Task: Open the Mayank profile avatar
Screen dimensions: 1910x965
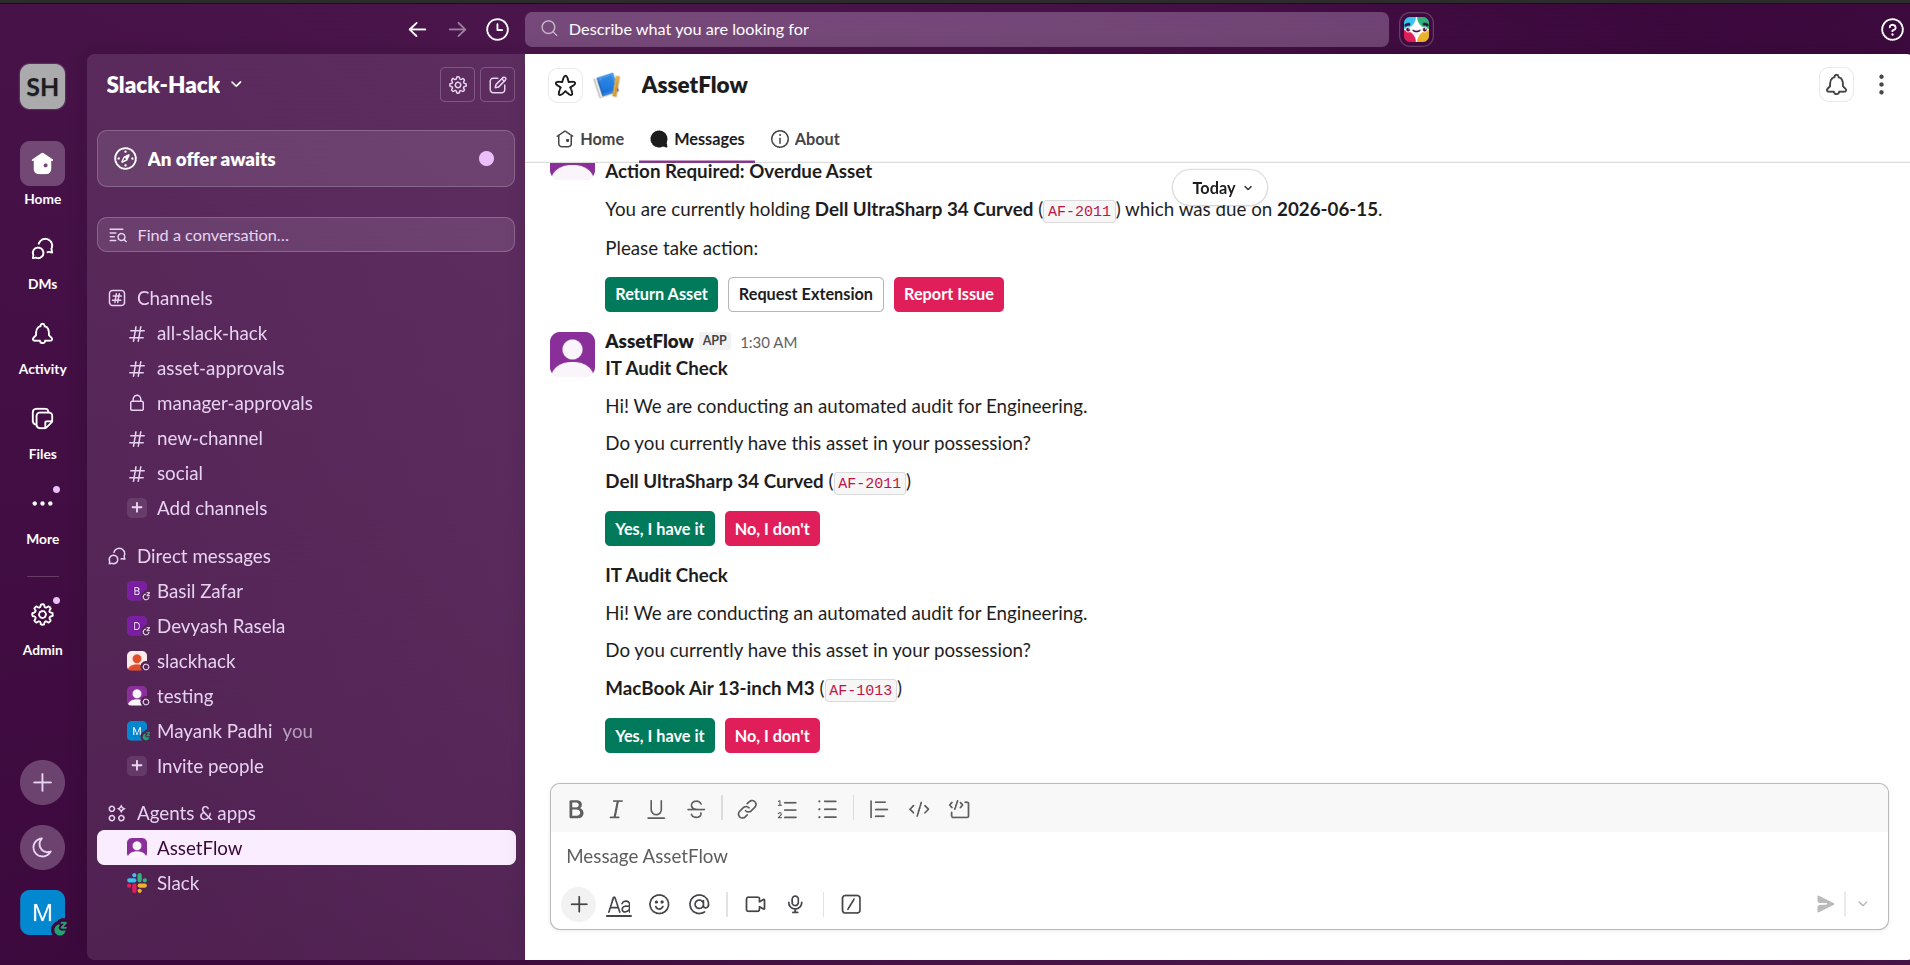Action: tap(43, 913)
